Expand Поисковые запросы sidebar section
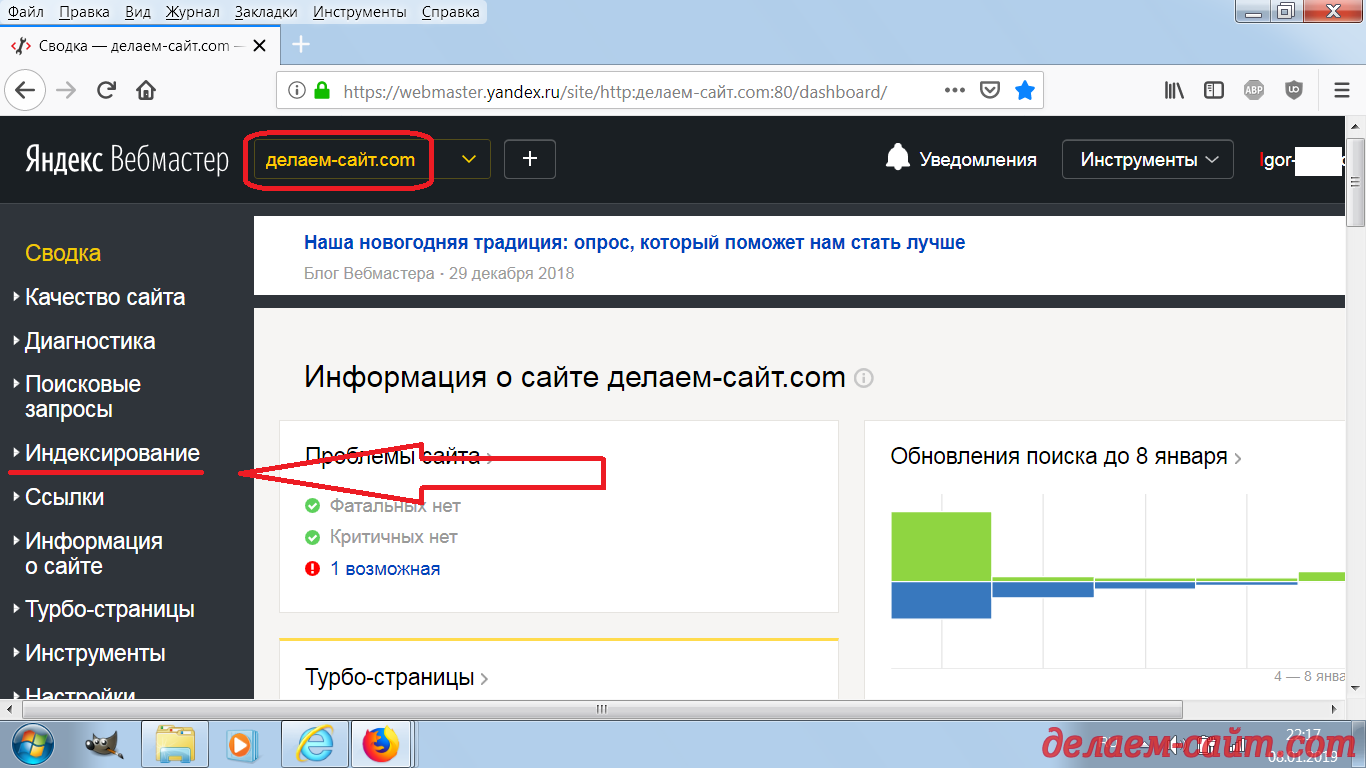The width and height of the screenshot is (1366, 768). click(83, 397)
